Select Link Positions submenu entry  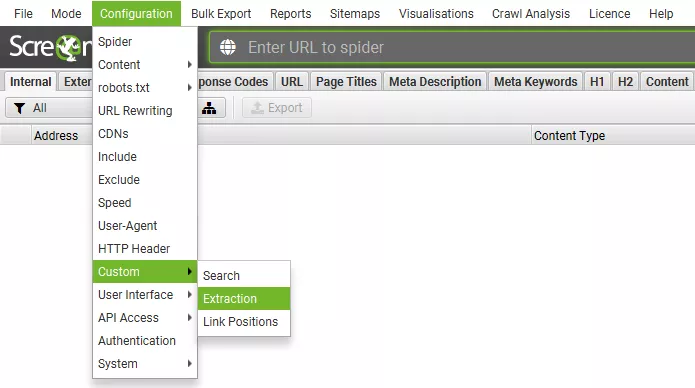coord(244,321)
